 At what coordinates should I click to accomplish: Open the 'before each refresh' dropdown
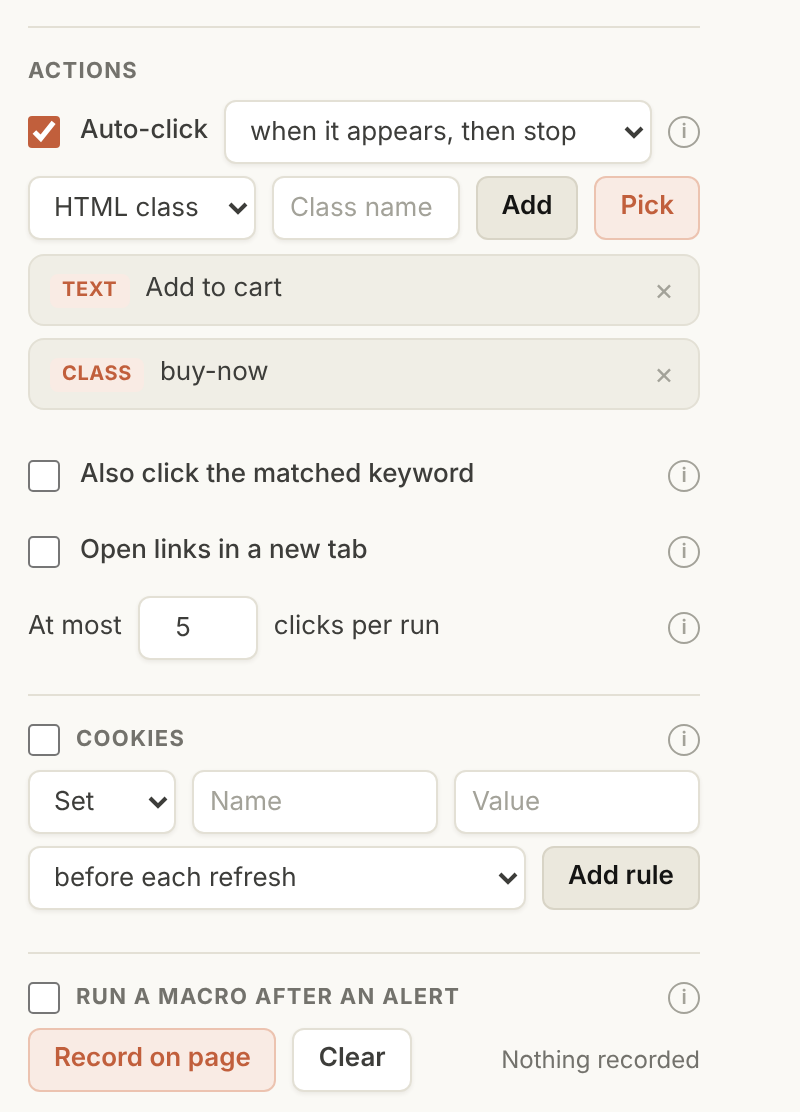pyautogui.click(x=277, y=877)
